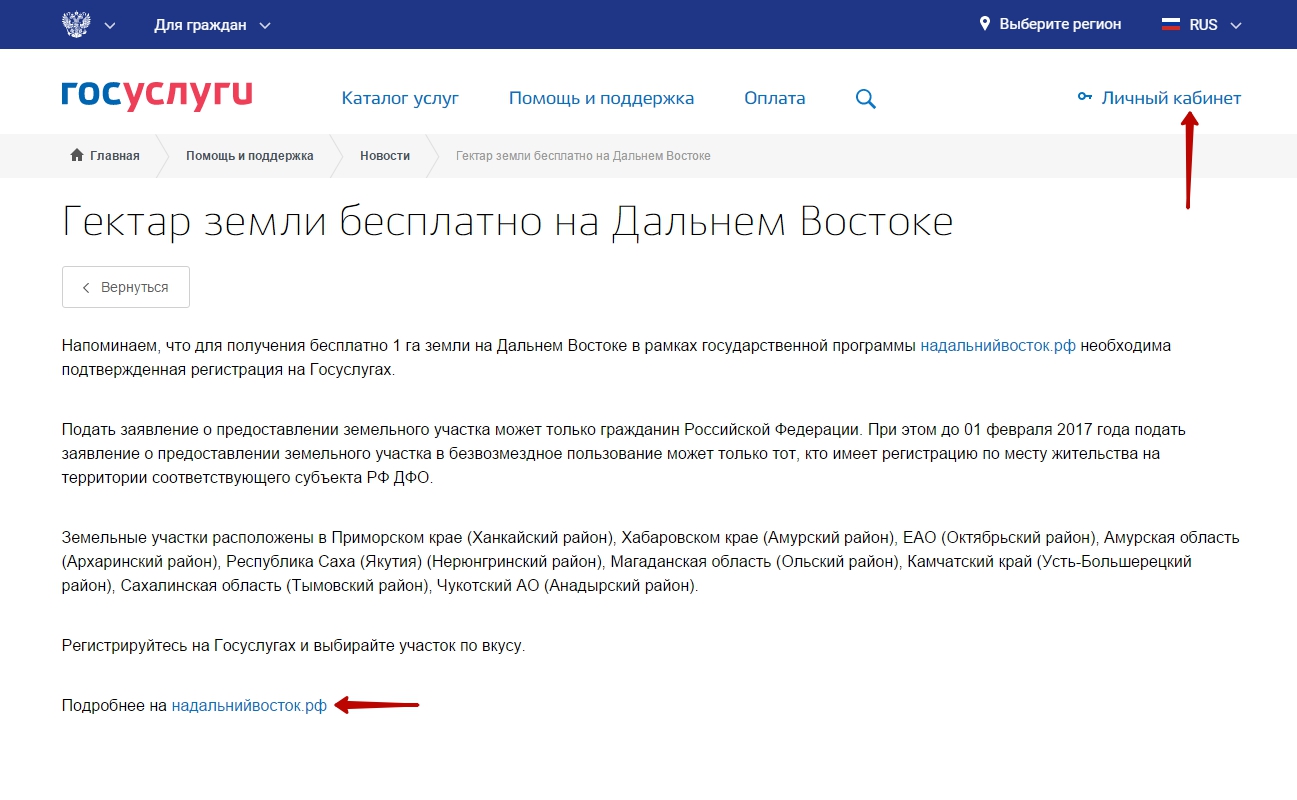Open 'Подробнее на' надальнийвосток.рф link
Viewport: 1297px width, 800px height.
coord(249,705)
